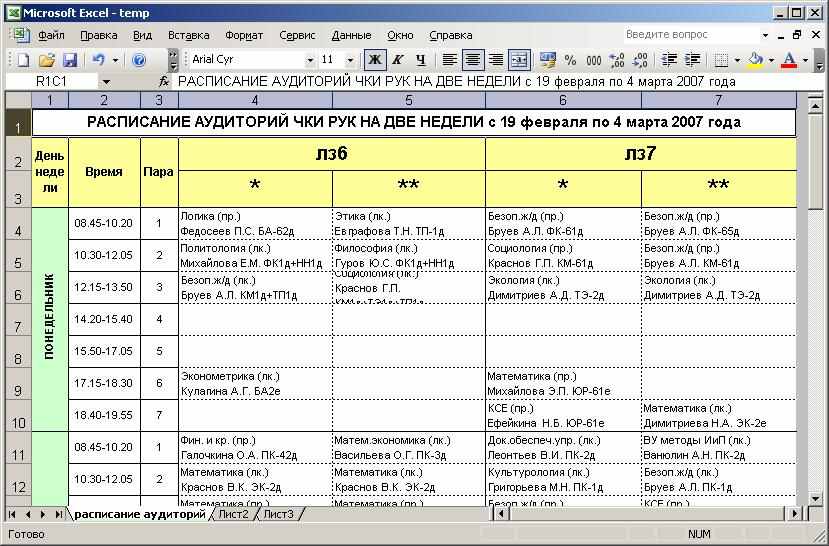Image resolution: width=829 pixels, height=546 pixels.
Task: Go to last sheet tab arrow
Action: (58, 514)
